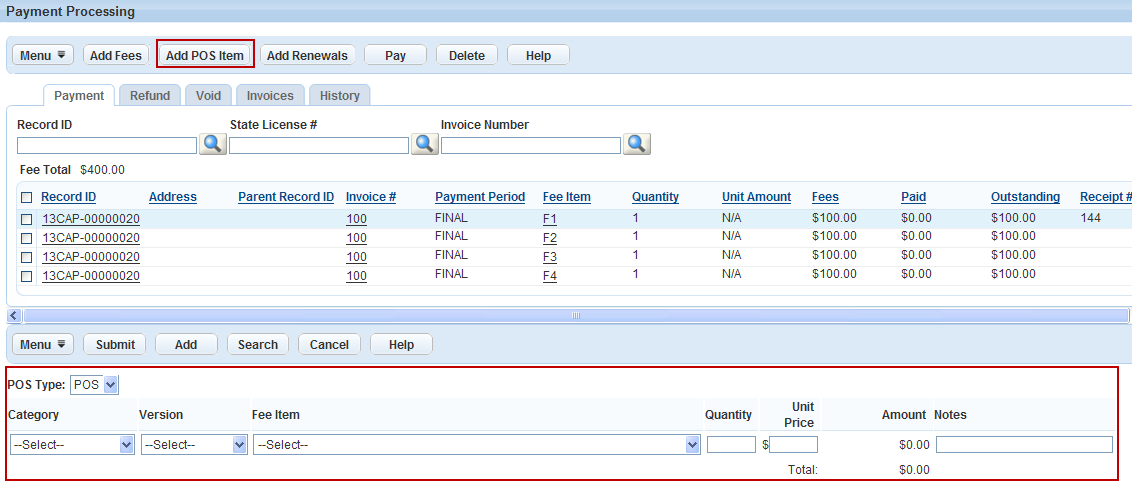Open the Invoices tab
The image size is (1132, 482).
coord(270,96)
